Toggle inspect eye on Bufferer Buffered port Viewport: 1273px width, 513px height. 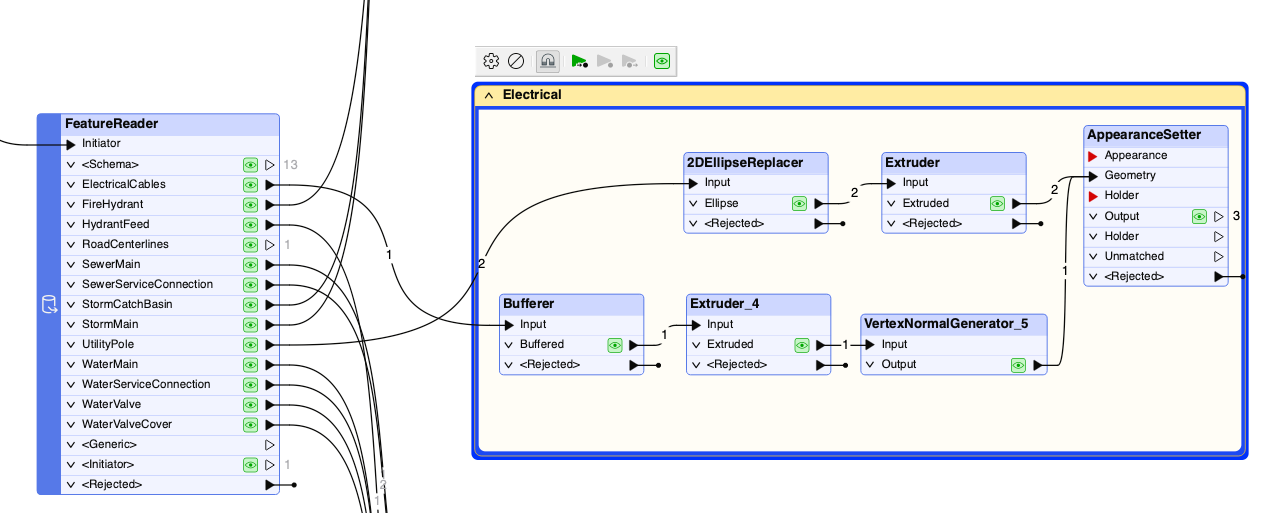click(615, 344)
